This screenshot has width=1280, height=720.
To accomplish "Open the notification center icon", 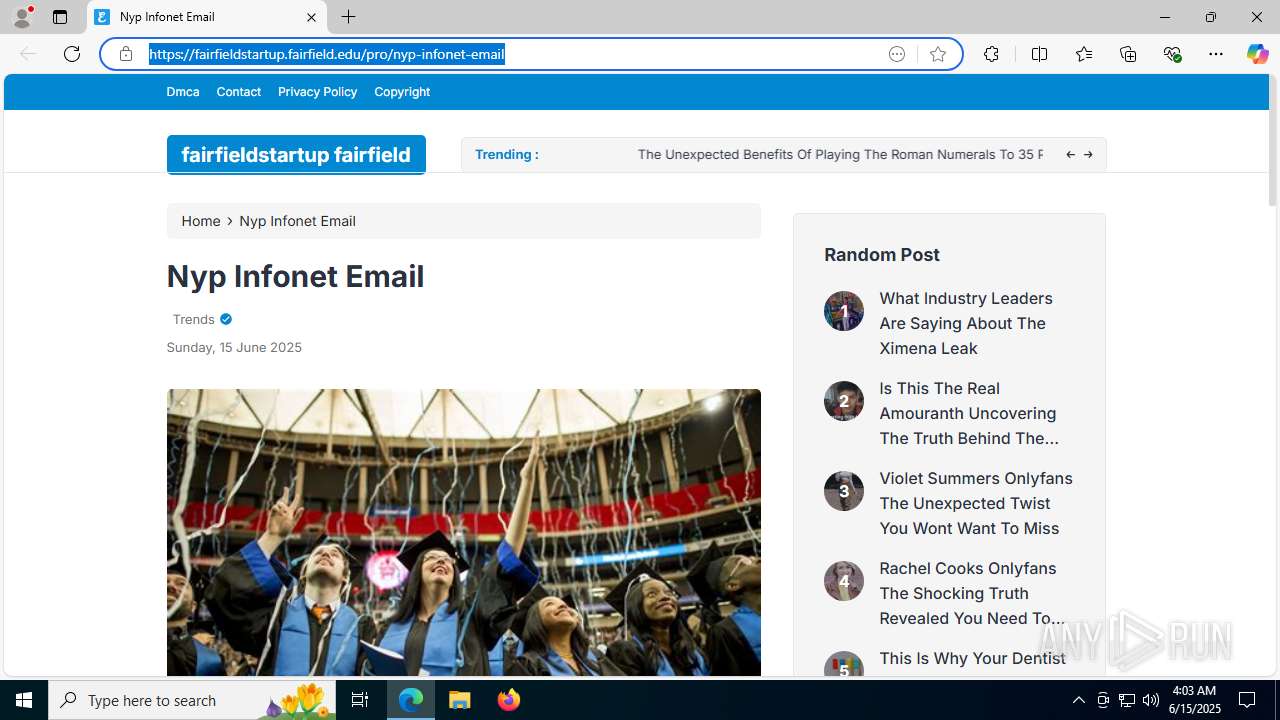I will pyautogui.click(x=1248, y=700).
